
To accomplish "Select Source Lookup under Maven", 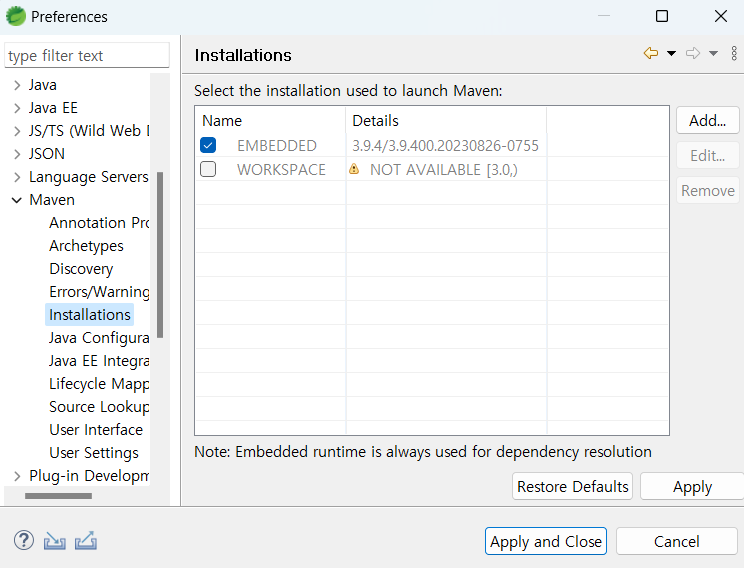I will (99, 407).
